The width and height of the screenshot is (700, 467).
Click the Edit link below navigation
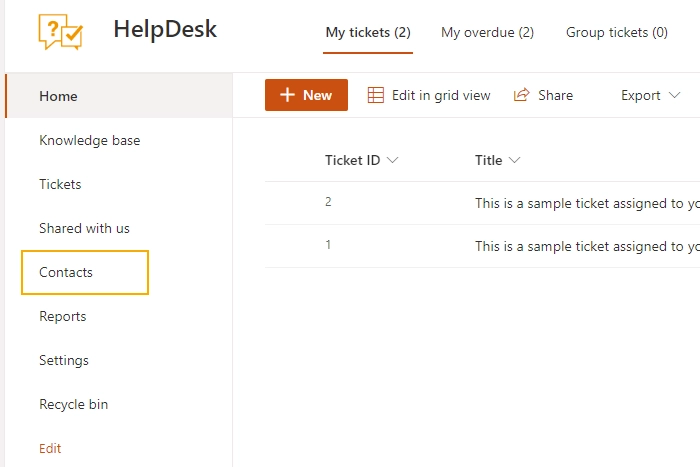point(50,448)
